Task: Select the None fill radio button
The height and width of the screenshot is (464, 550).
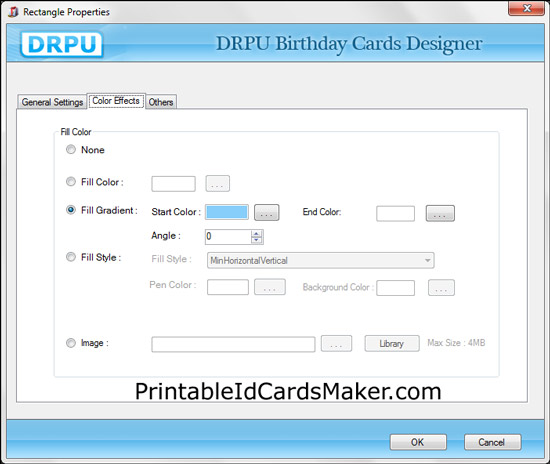Action: click(71, 150)
